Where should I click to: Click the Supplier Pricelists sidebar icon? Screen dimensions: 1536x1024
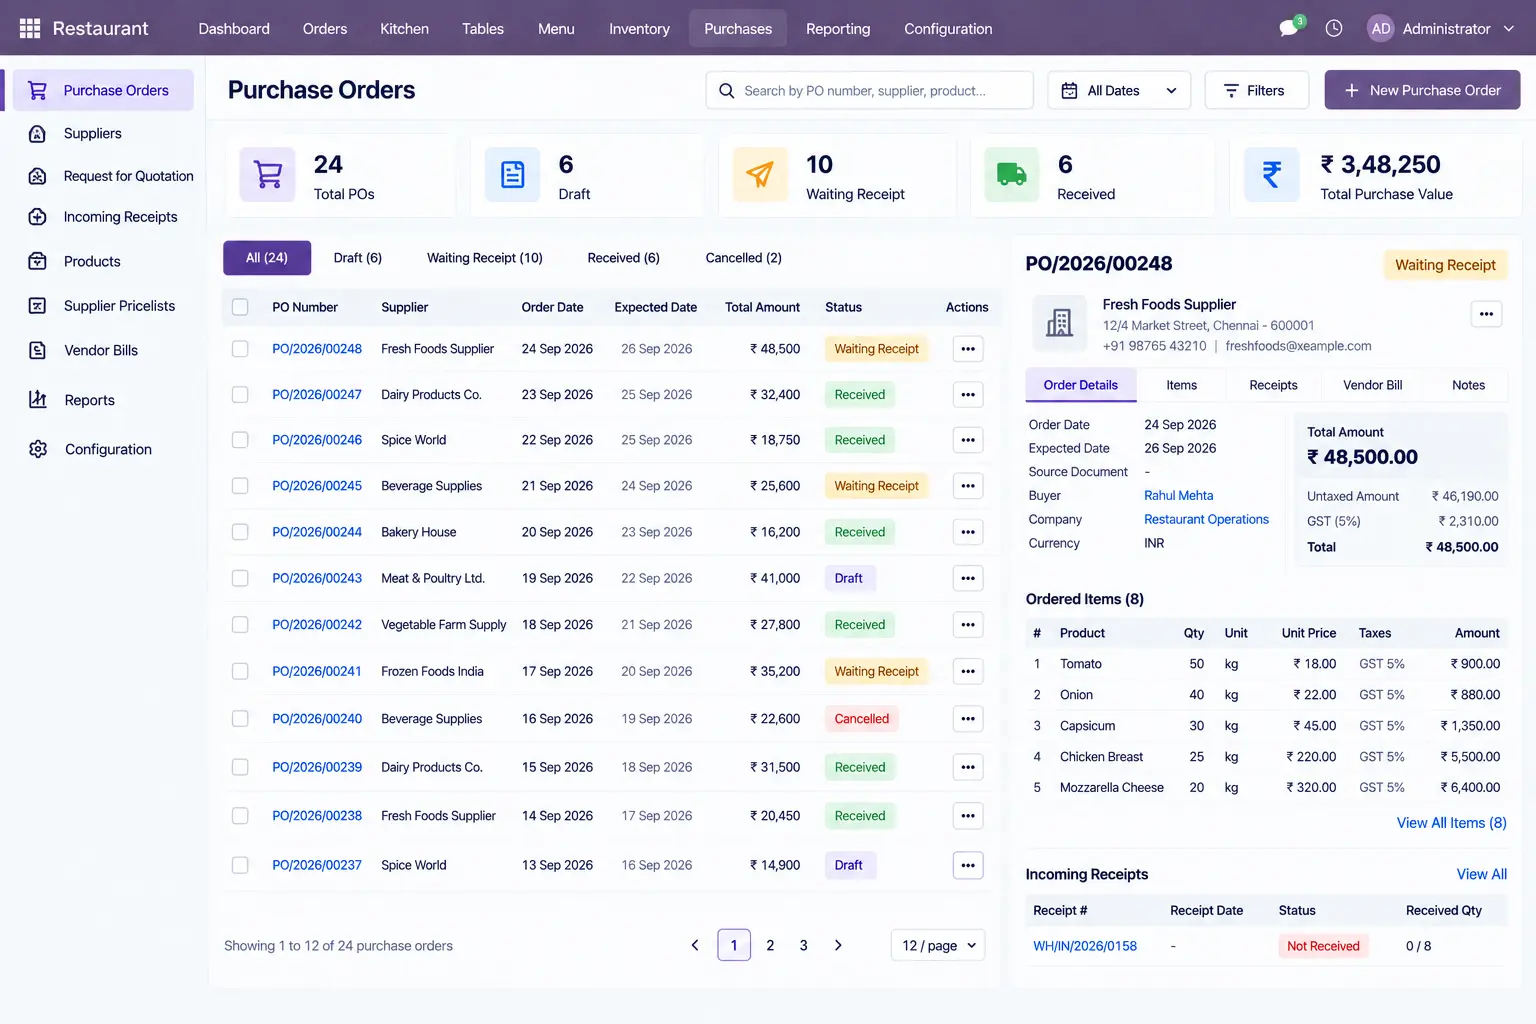tap(38, 306)
